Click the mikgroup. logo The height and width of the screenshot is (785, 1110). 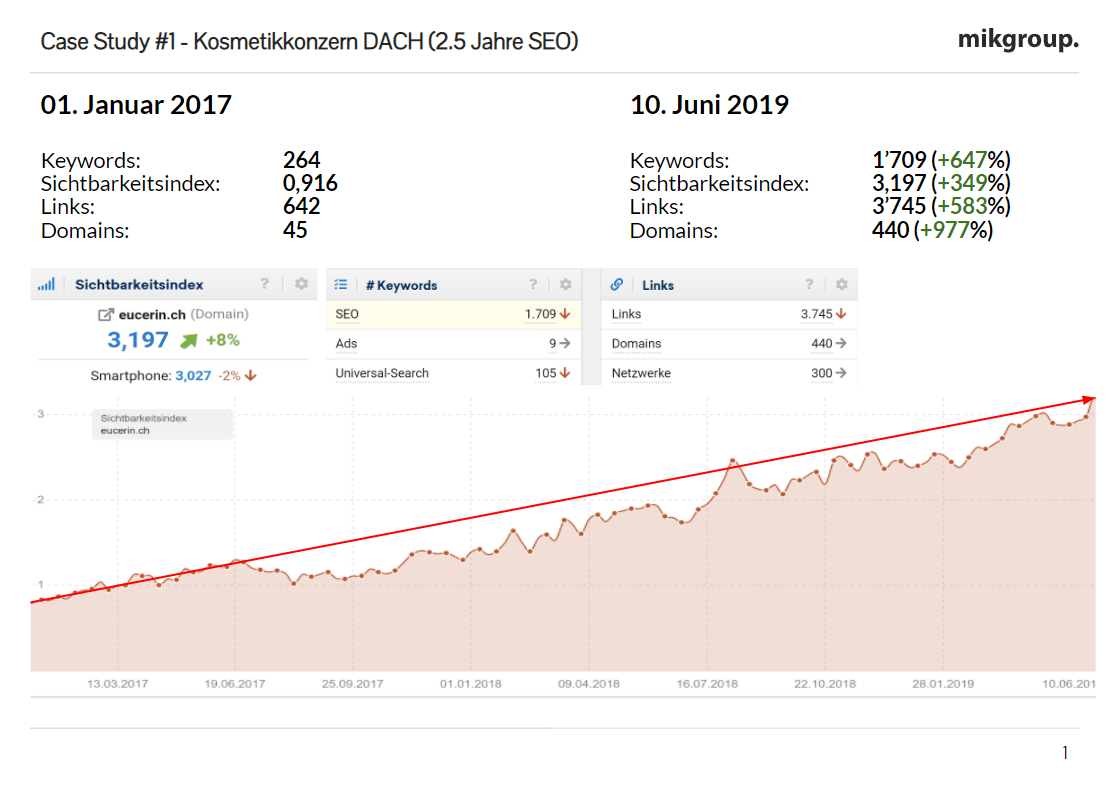(x=1018, y=39)
